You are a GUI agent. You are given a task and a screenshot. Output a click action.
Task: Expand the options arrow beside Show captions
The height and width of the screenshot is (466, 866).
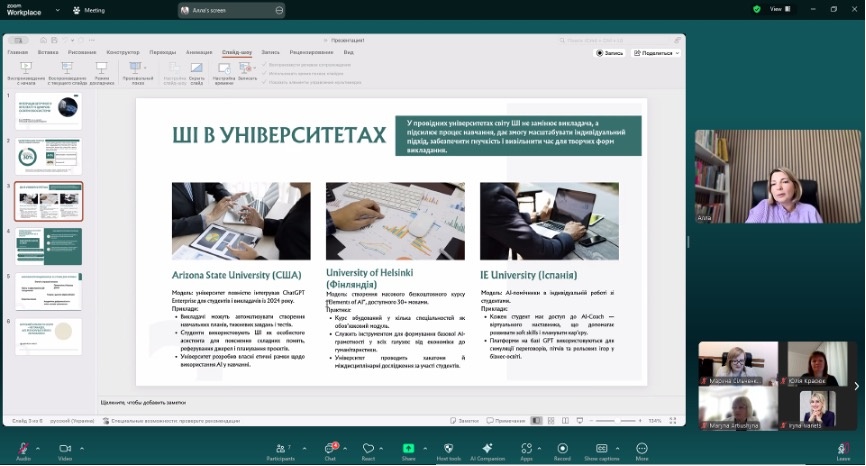pyautogui.click(x=617, y=448)
